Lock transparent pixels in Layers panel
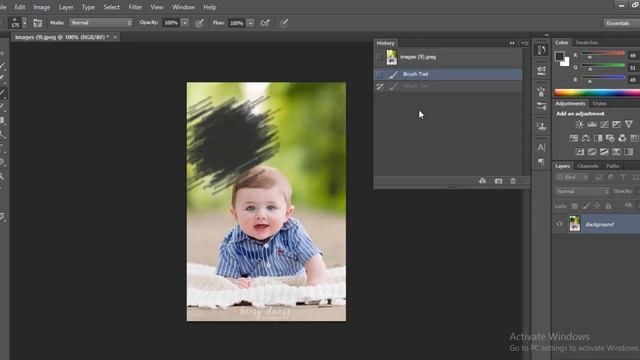The image size is (640, 360). [574, 206]
